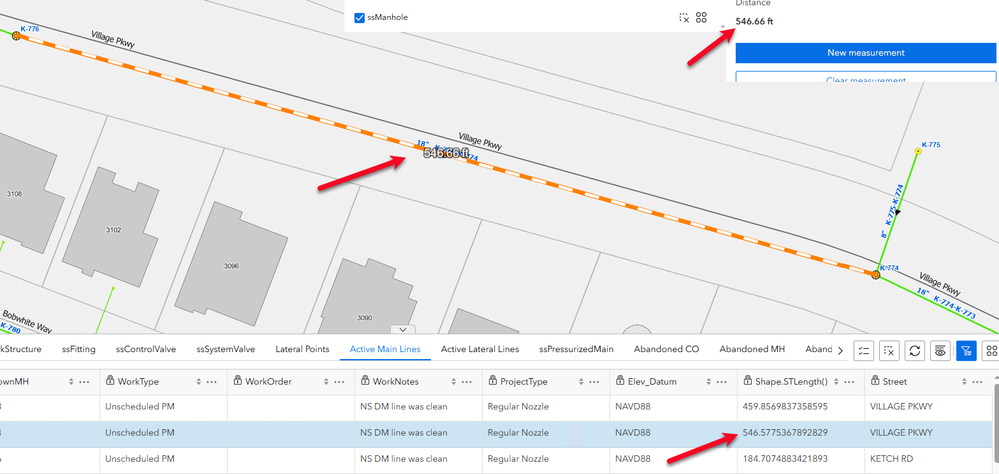Click building 3102 on the map
This screenshot has width=999, height=474.
click(x=112, y=229)
